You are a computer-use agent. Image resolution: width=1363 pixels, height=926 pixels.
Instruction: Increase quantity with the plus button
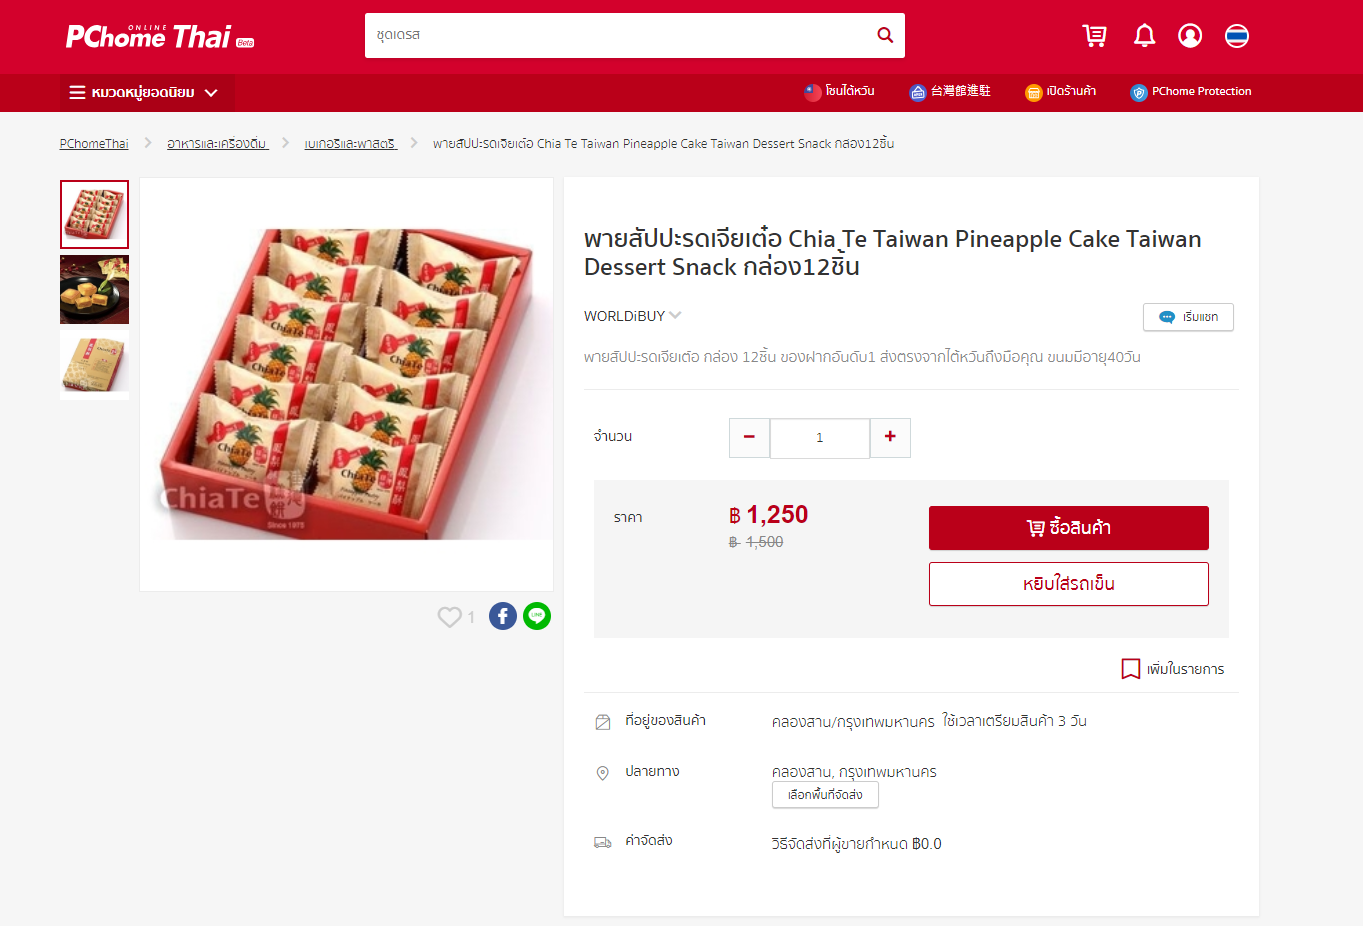pos(890,437)
